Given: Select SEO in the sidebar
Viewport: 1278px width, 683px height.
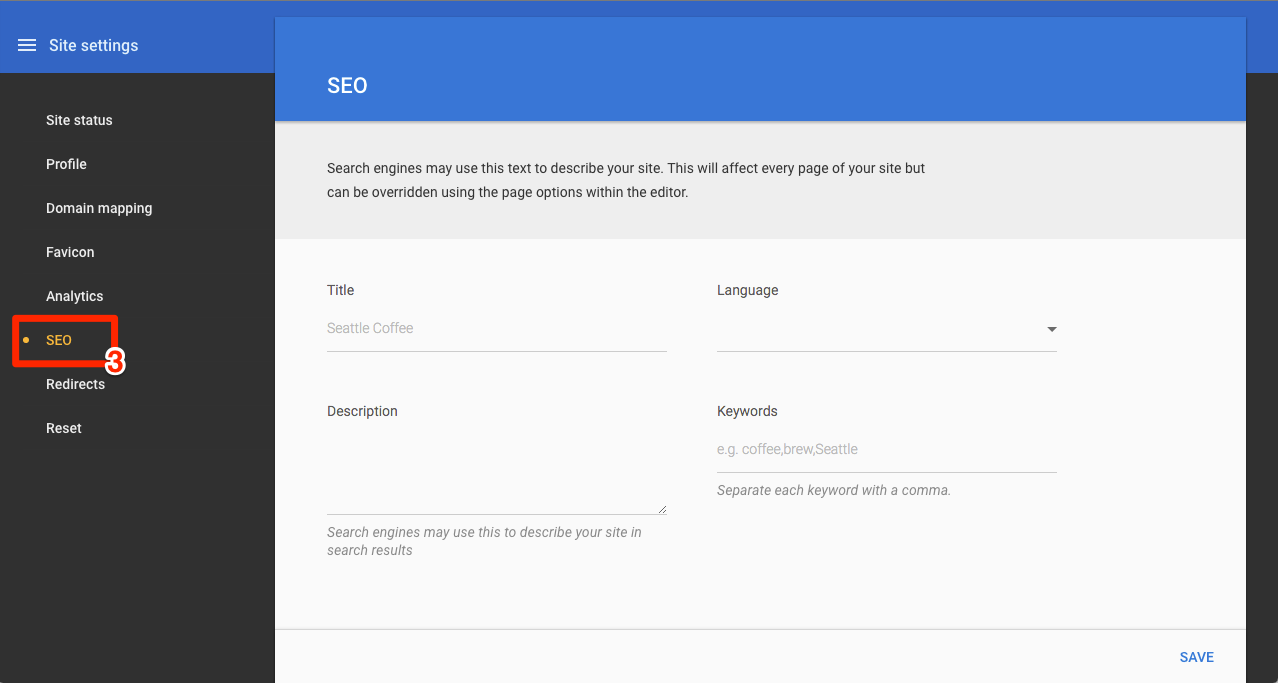Looking at the screenshot, I should coord(59,340).
